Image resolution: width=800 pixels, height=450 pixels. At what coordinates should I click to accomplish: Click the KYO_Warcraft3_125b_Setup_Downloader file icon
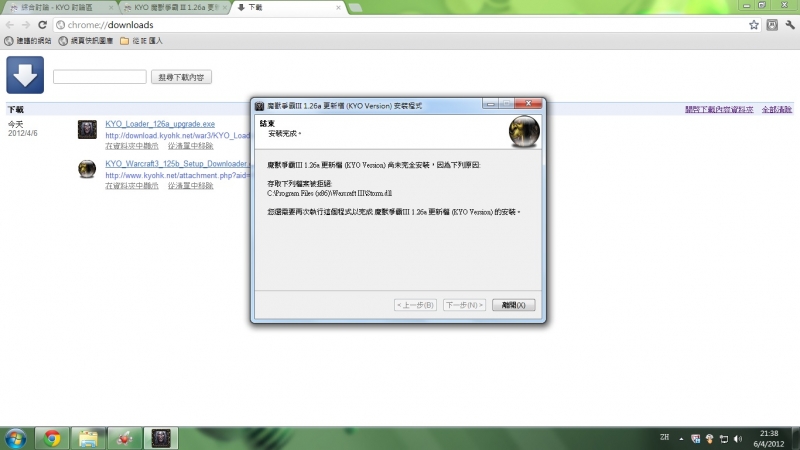[x=87, y=169]
